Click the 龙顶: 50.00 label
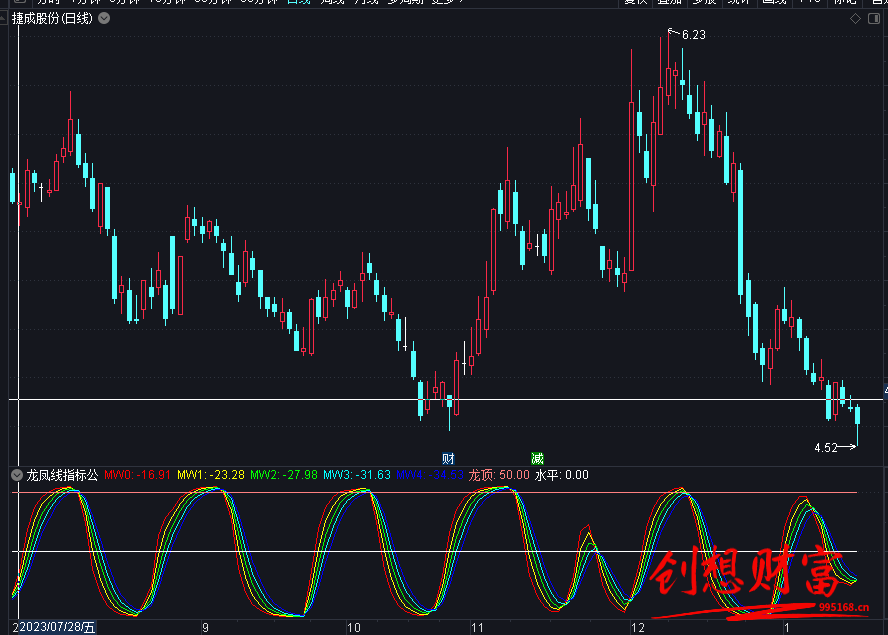The height and width of the screenshot is (635, 888). tap(499, 475)
